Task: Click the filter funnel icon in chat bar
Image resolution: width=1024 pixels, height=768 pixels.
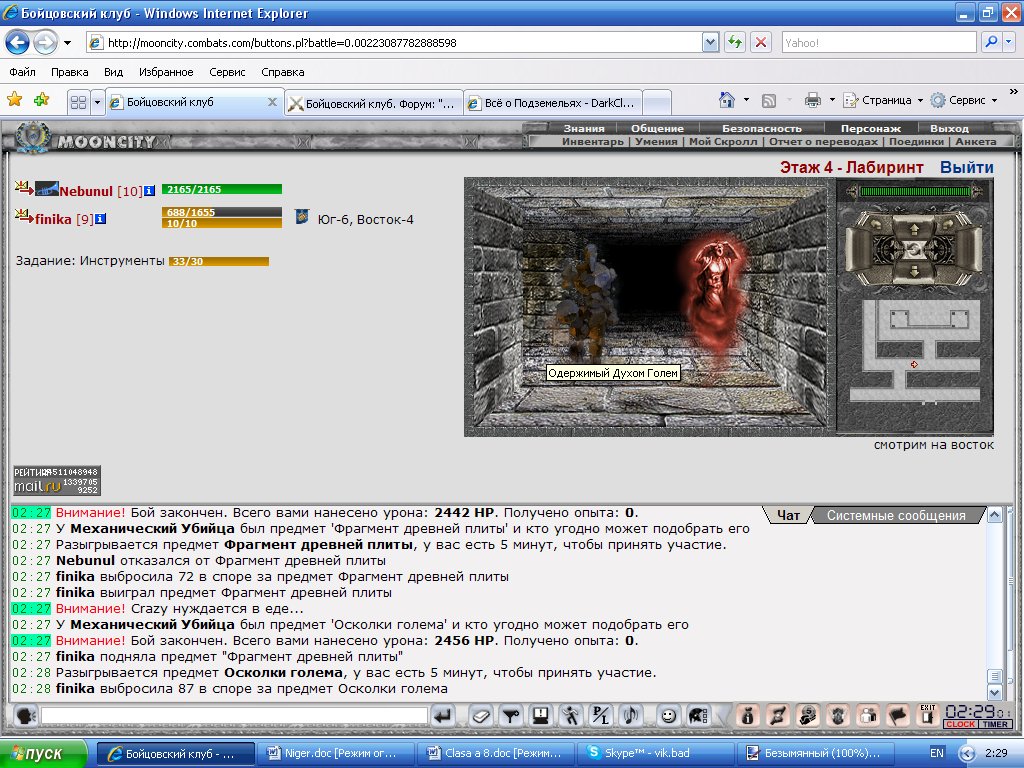Action: pos(511,716)
